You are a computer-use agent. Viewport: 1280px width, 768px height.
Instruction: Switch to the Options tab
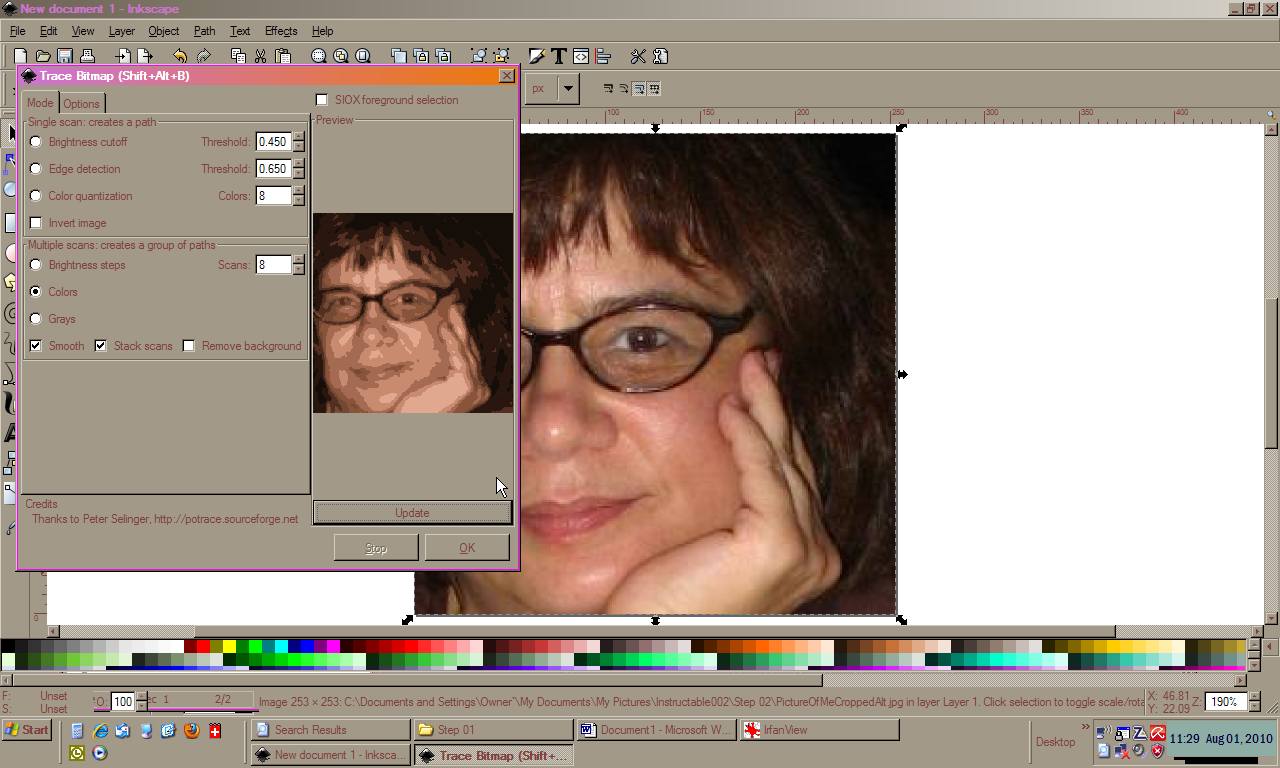(x=81, y=104)
